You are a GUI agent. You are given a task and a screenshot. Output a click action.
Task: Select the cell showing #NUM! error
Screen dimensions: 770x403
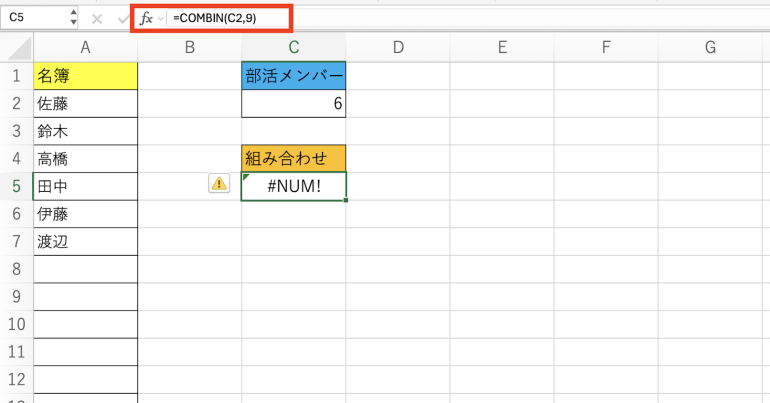coord(294,186)
